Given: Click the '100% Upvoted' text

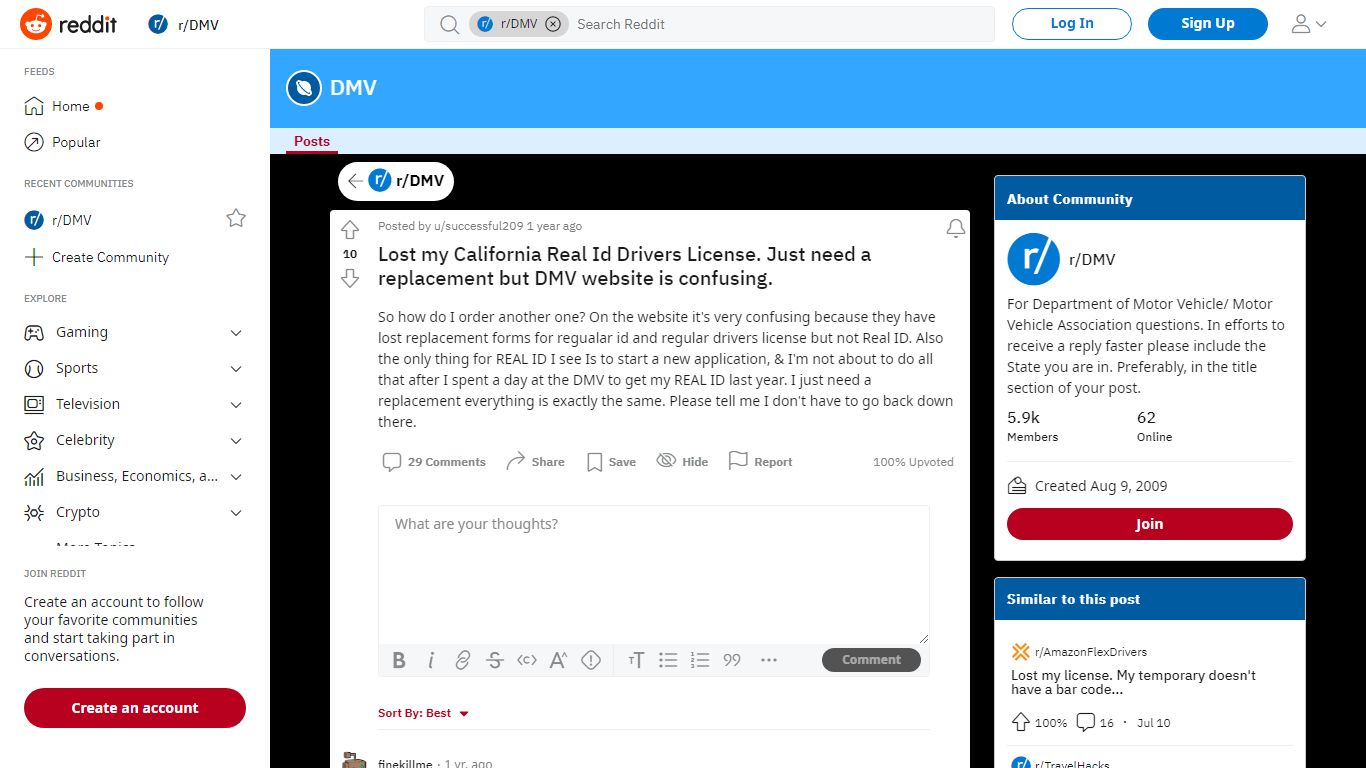Looking at the screenshot, I should coord(913,462).
